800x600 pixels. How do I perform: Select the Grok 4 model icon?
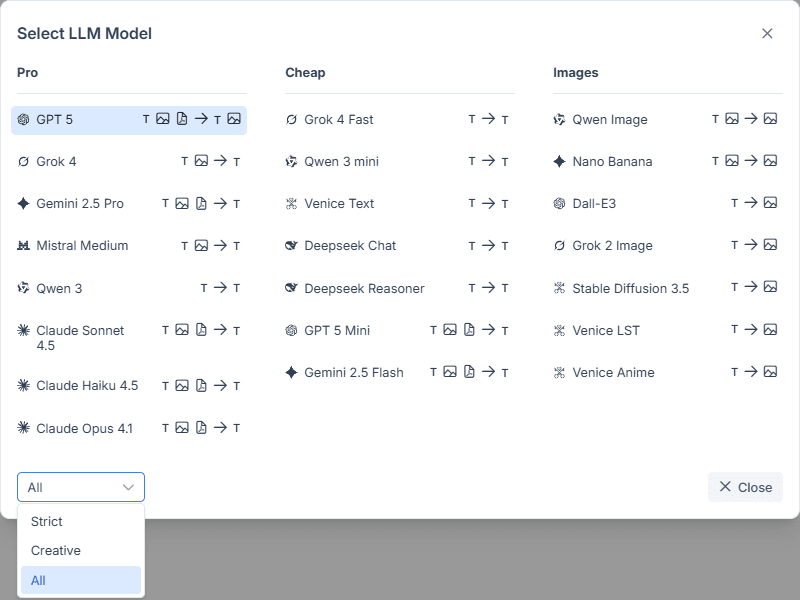point(25,161)
